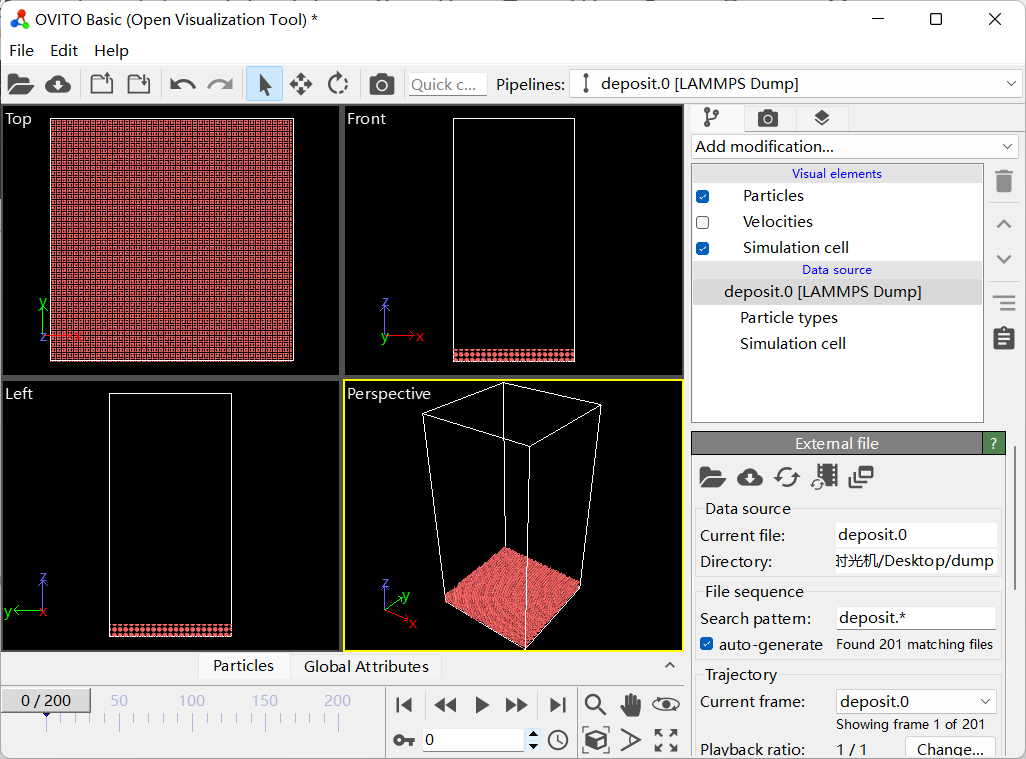
Task: Click the Render active viewport camera icon
Action: click(x=381, y=84)
